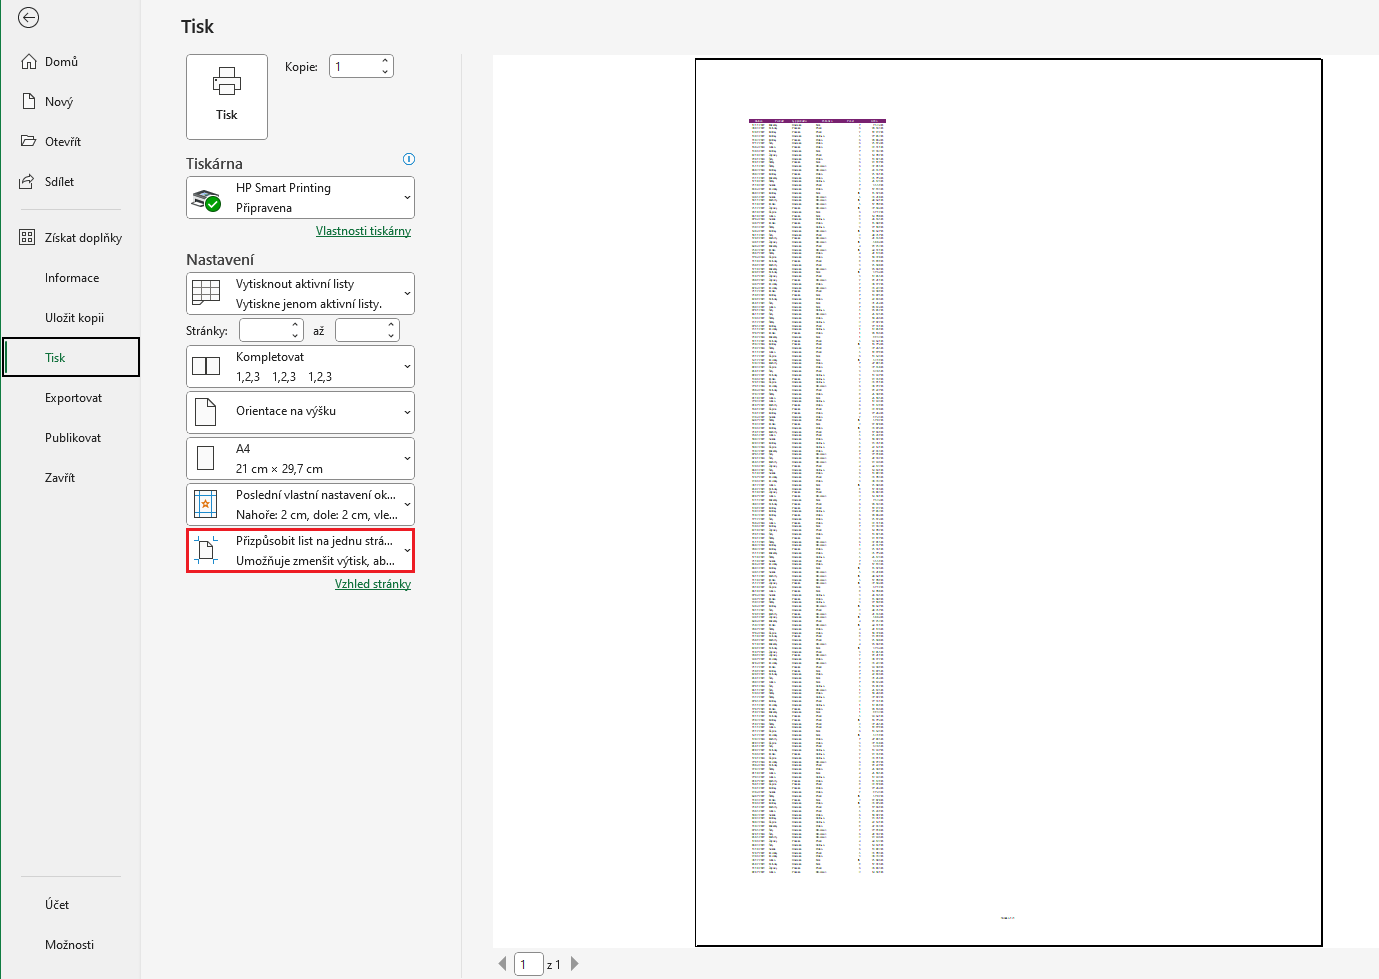Image resolution: width=1379 pixels, height=979 pixels.
Task: Click the active sheets grid icon
Action: pos(206,293)
